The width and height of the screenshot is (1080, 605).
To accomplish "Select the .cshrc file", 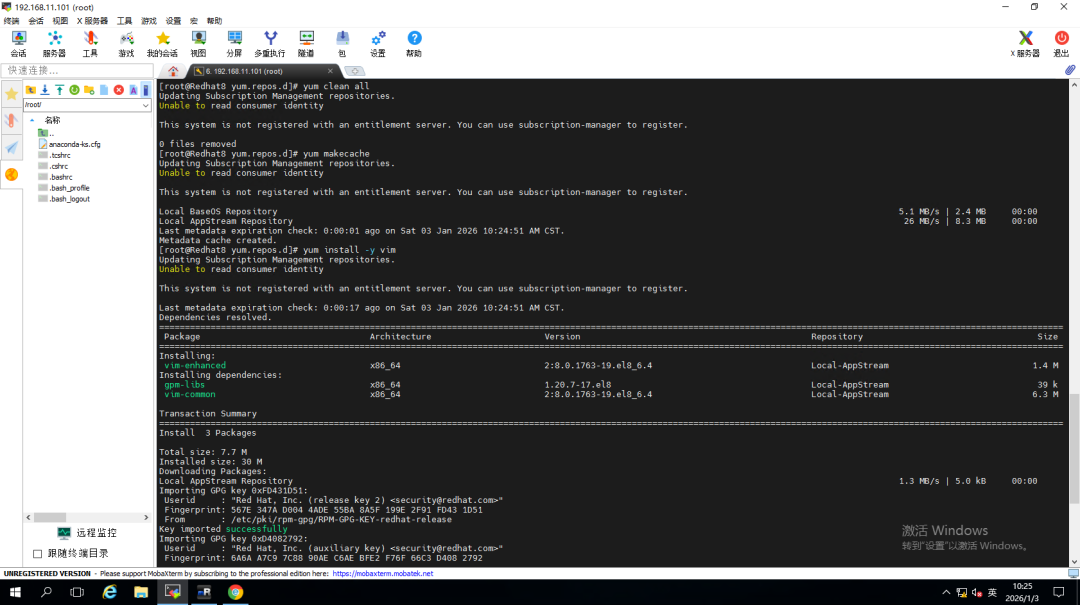I will coord(53,166).
